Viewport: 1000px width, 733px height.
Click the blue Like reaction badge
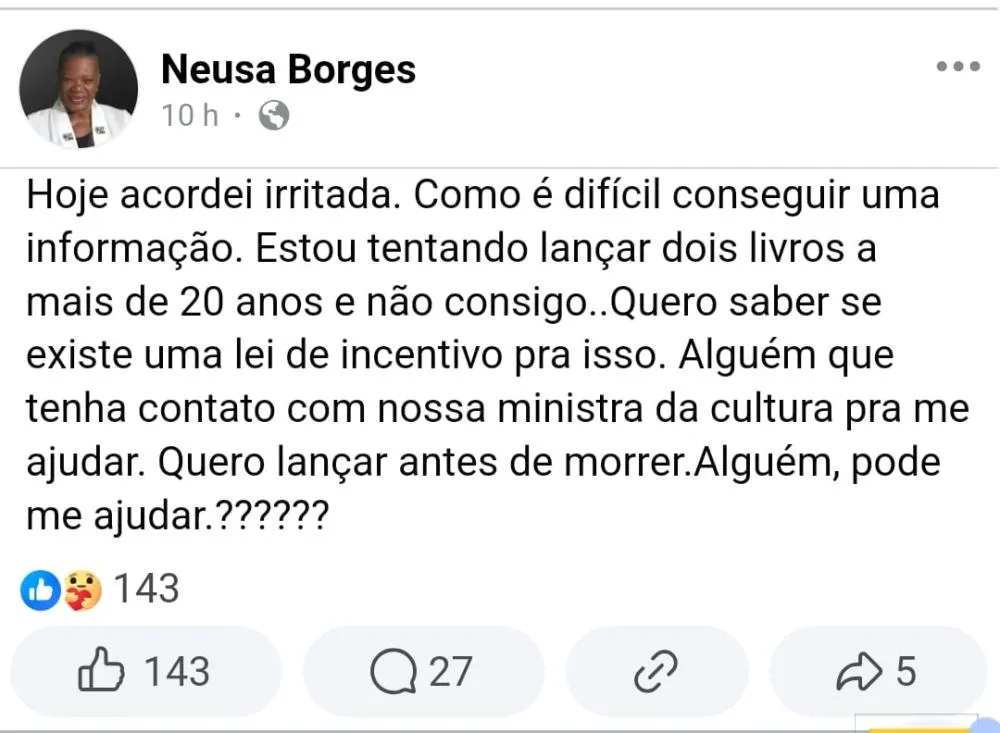coord(40,590)
